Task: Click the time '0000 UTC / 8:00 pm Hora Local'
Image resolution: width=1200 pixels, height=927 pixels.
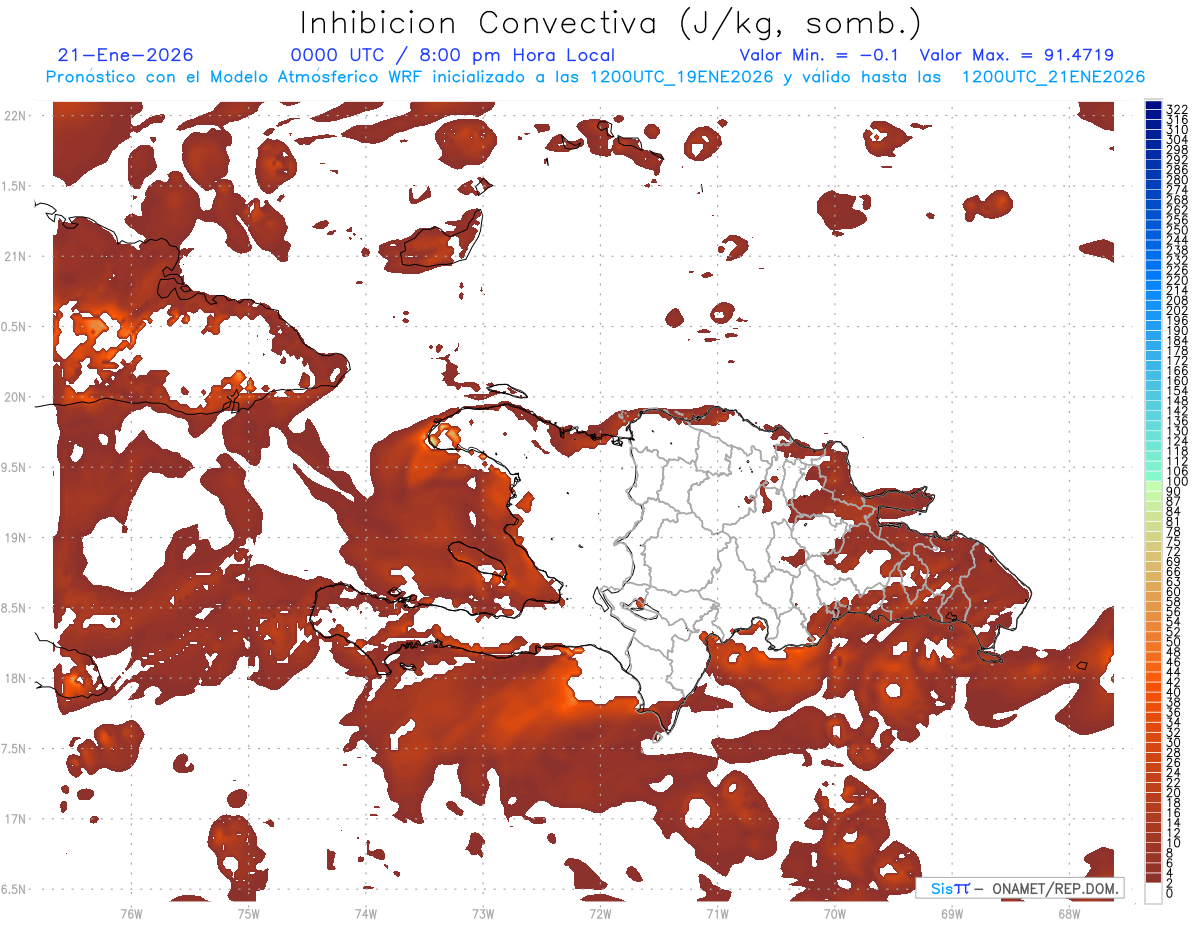Action: pyautogui.click(x=452, y=56)
